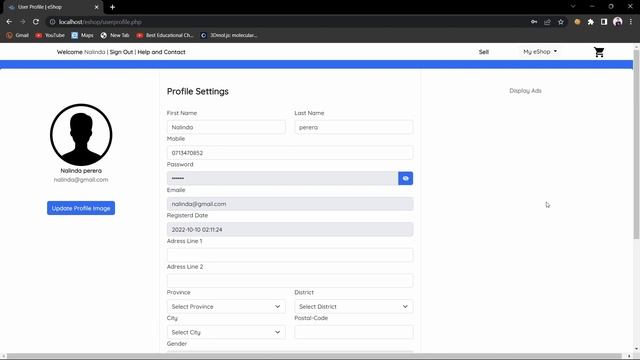Go back using browser back arrow

coord(9,22)
